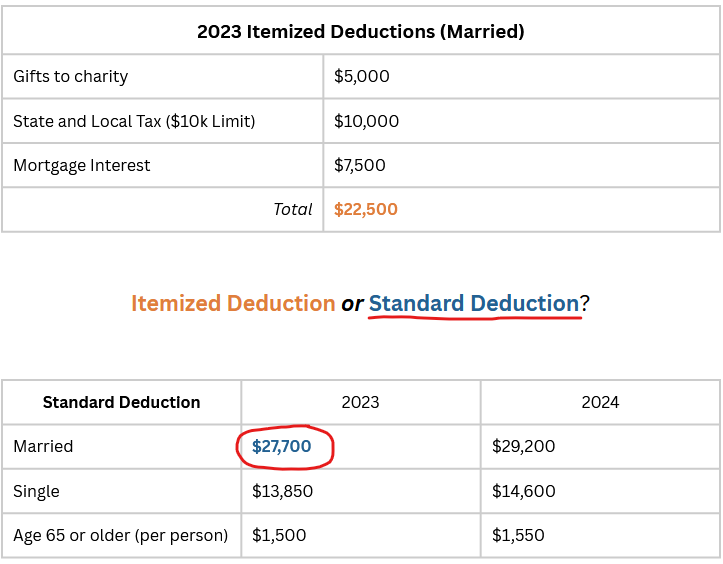
Task: Select the $13,850 single 2023 value
Action: pyautogui.click(x=283, y=491)
